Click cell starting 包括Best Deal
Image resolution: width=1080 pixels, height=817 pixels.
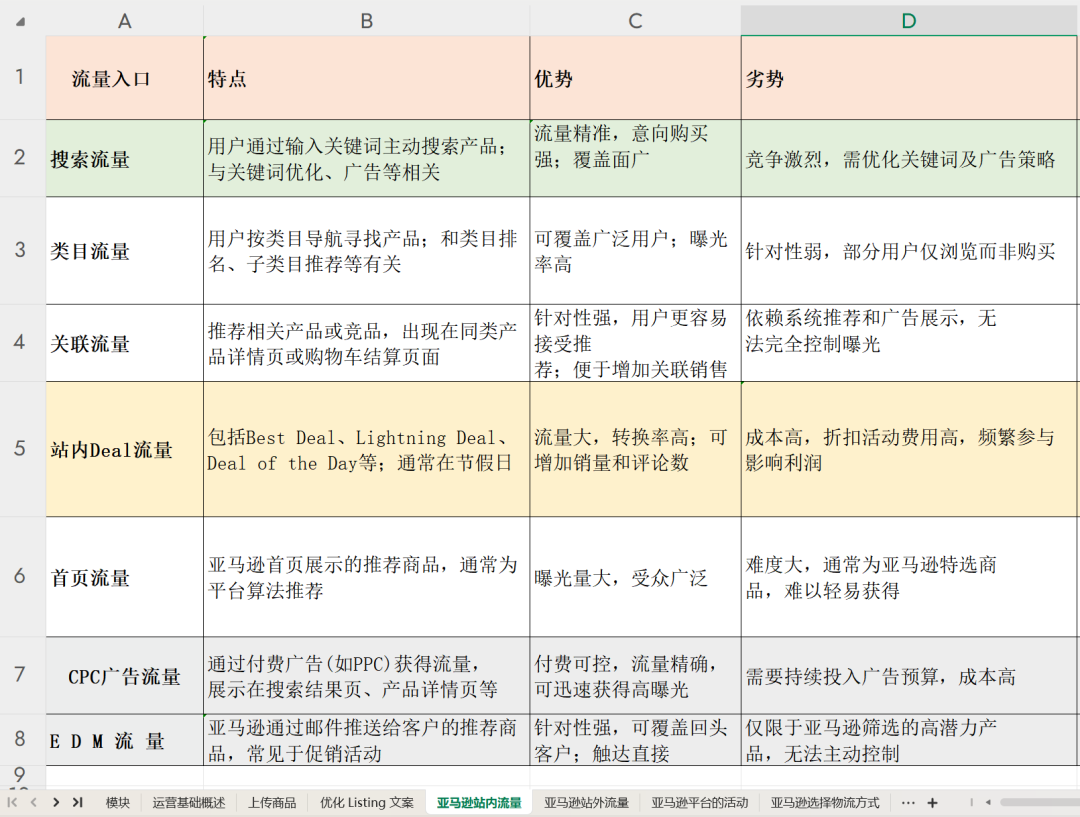pos(366,449)
